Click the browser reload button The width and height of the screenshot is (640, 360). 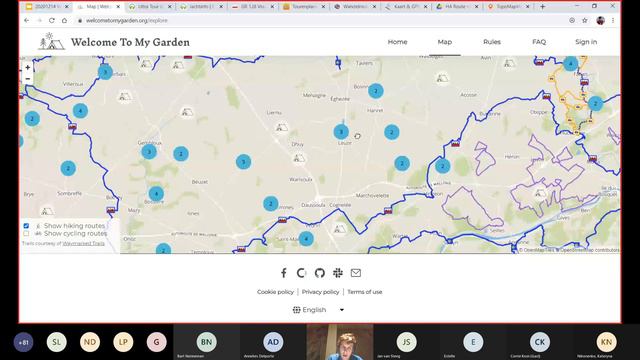51,20
